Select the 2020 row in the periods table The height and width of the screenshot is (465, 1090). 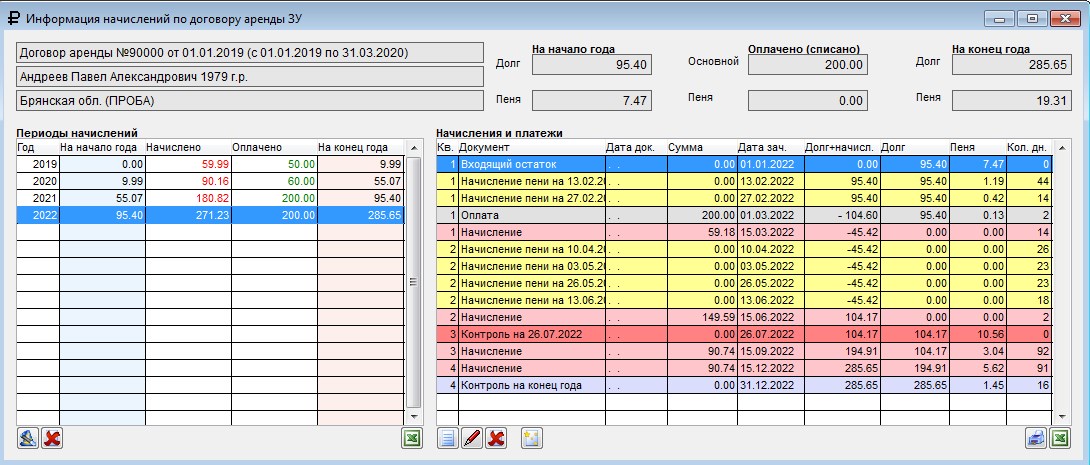click(210, 181)
